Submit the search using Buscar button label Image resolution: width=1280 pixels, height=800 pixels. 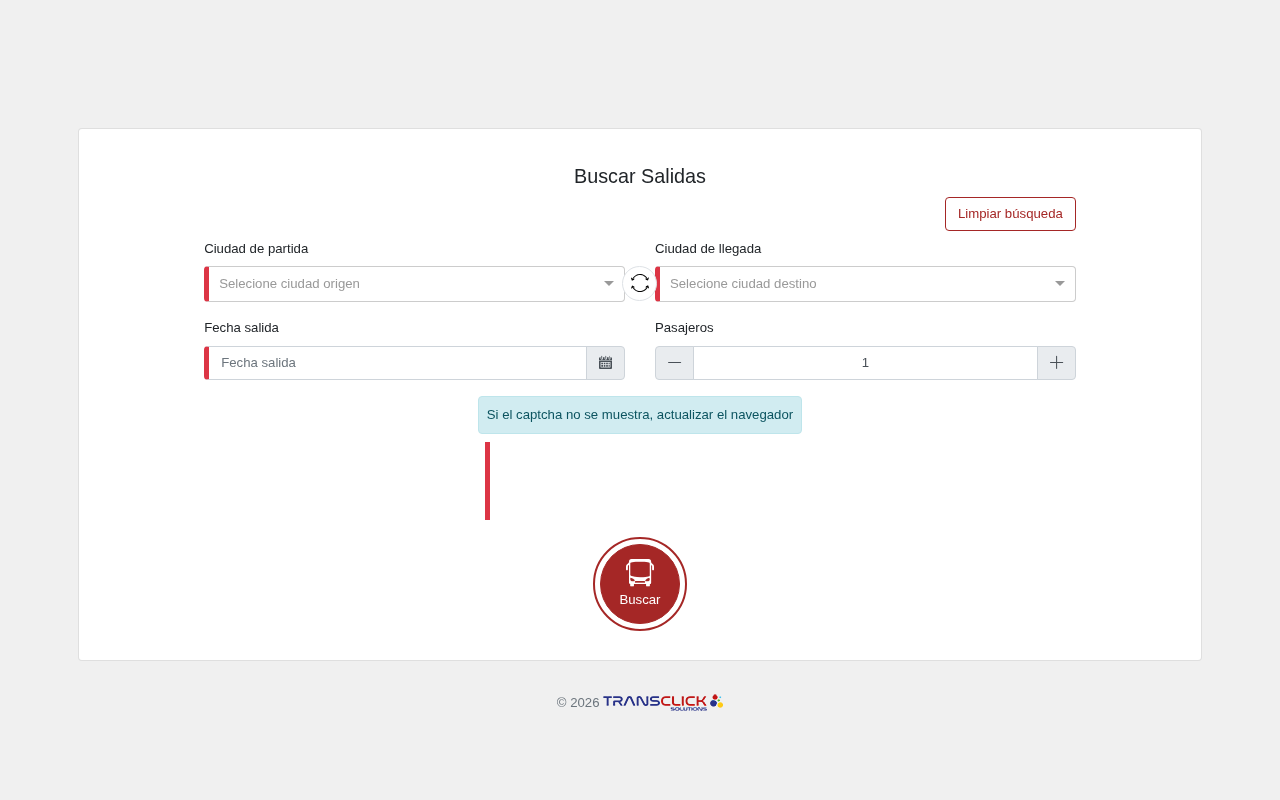pos(640,600)
